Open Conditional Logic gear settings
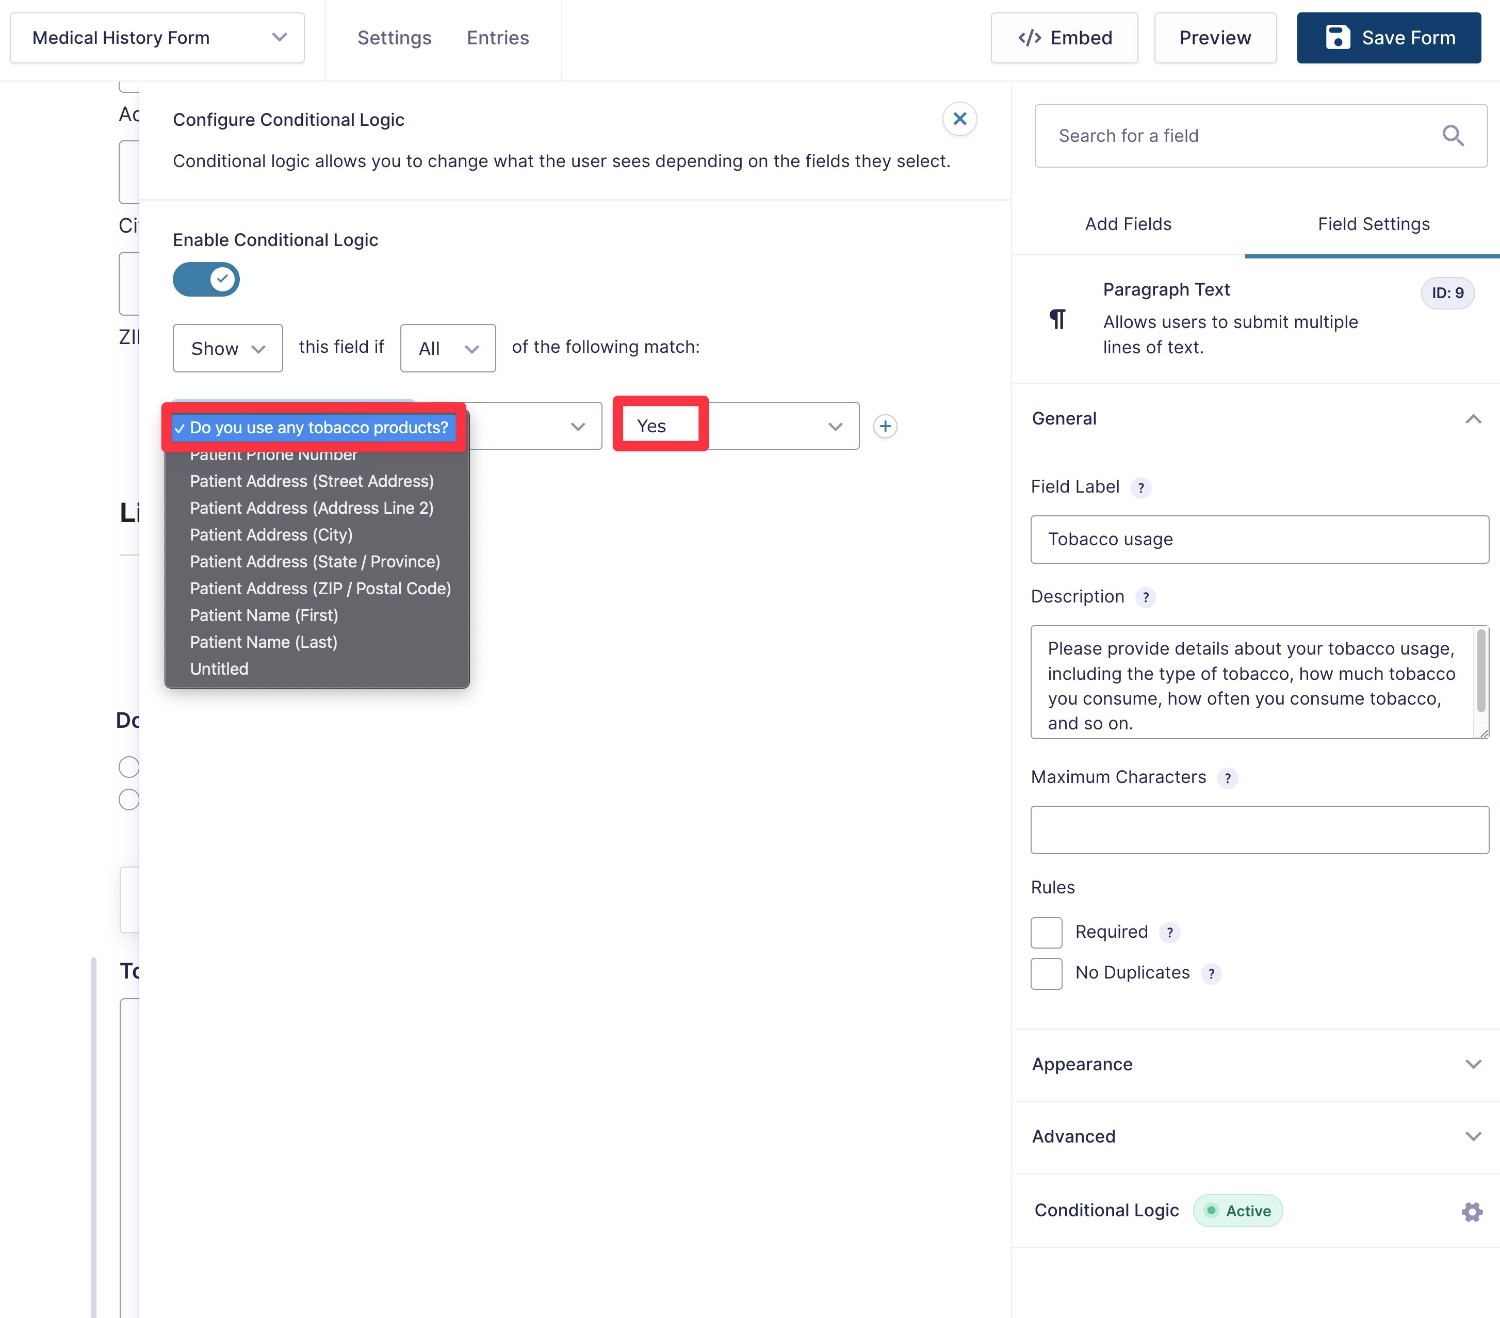Viewport: 1500px width, 1318px height. (1472, 1212)
